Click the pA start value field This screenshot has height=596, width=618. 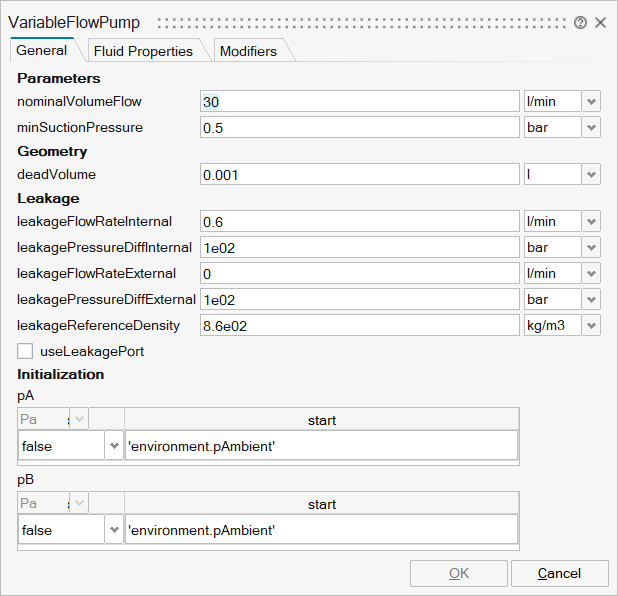[x=320, y=445]
